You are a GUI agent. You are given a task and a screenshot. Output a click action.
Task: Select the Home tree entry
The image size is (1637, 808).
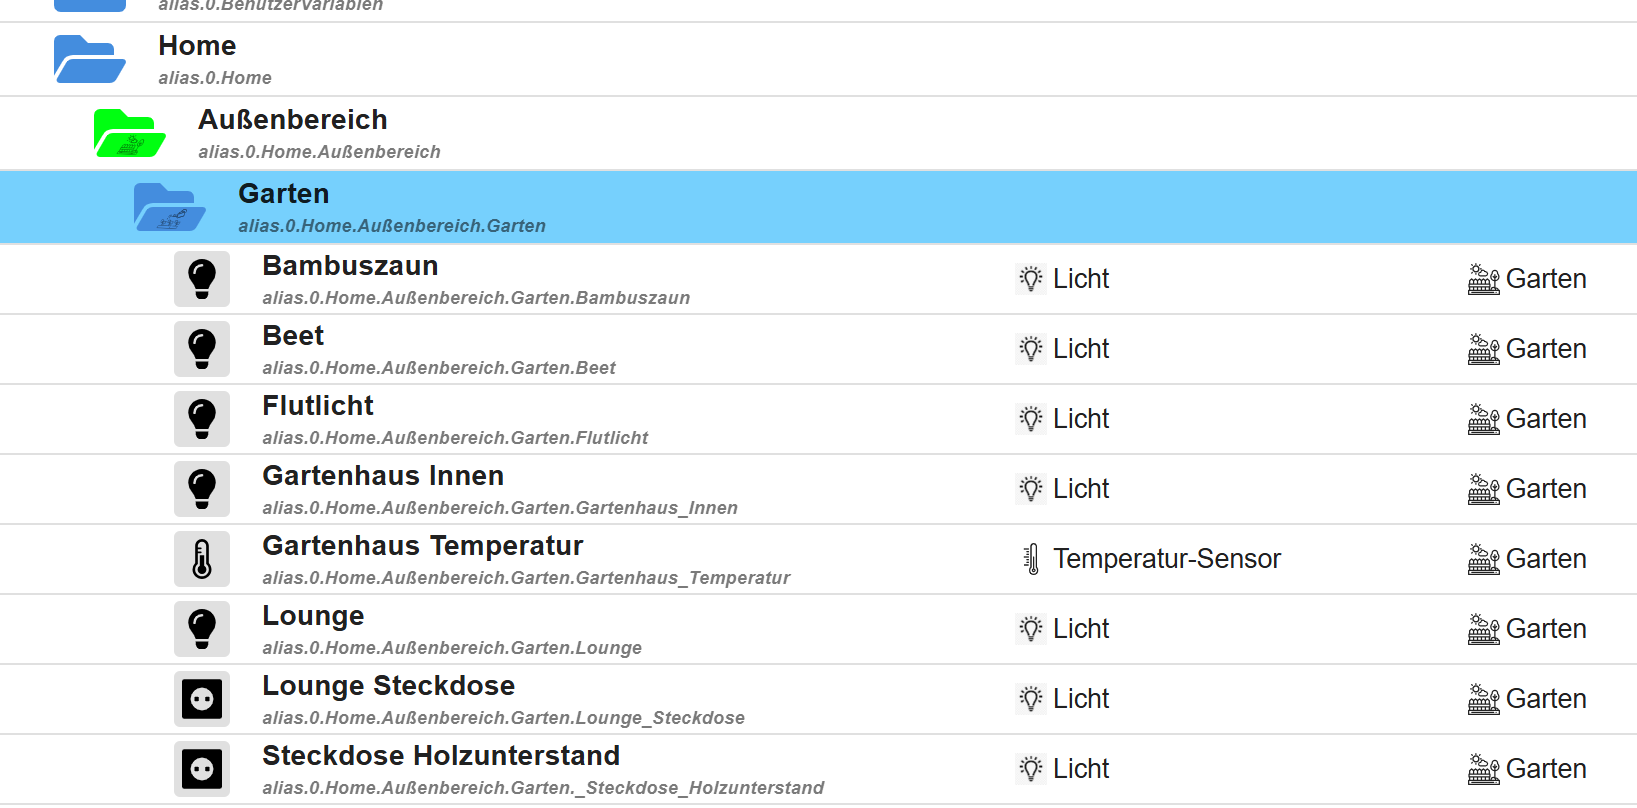(x=197, y=46)
